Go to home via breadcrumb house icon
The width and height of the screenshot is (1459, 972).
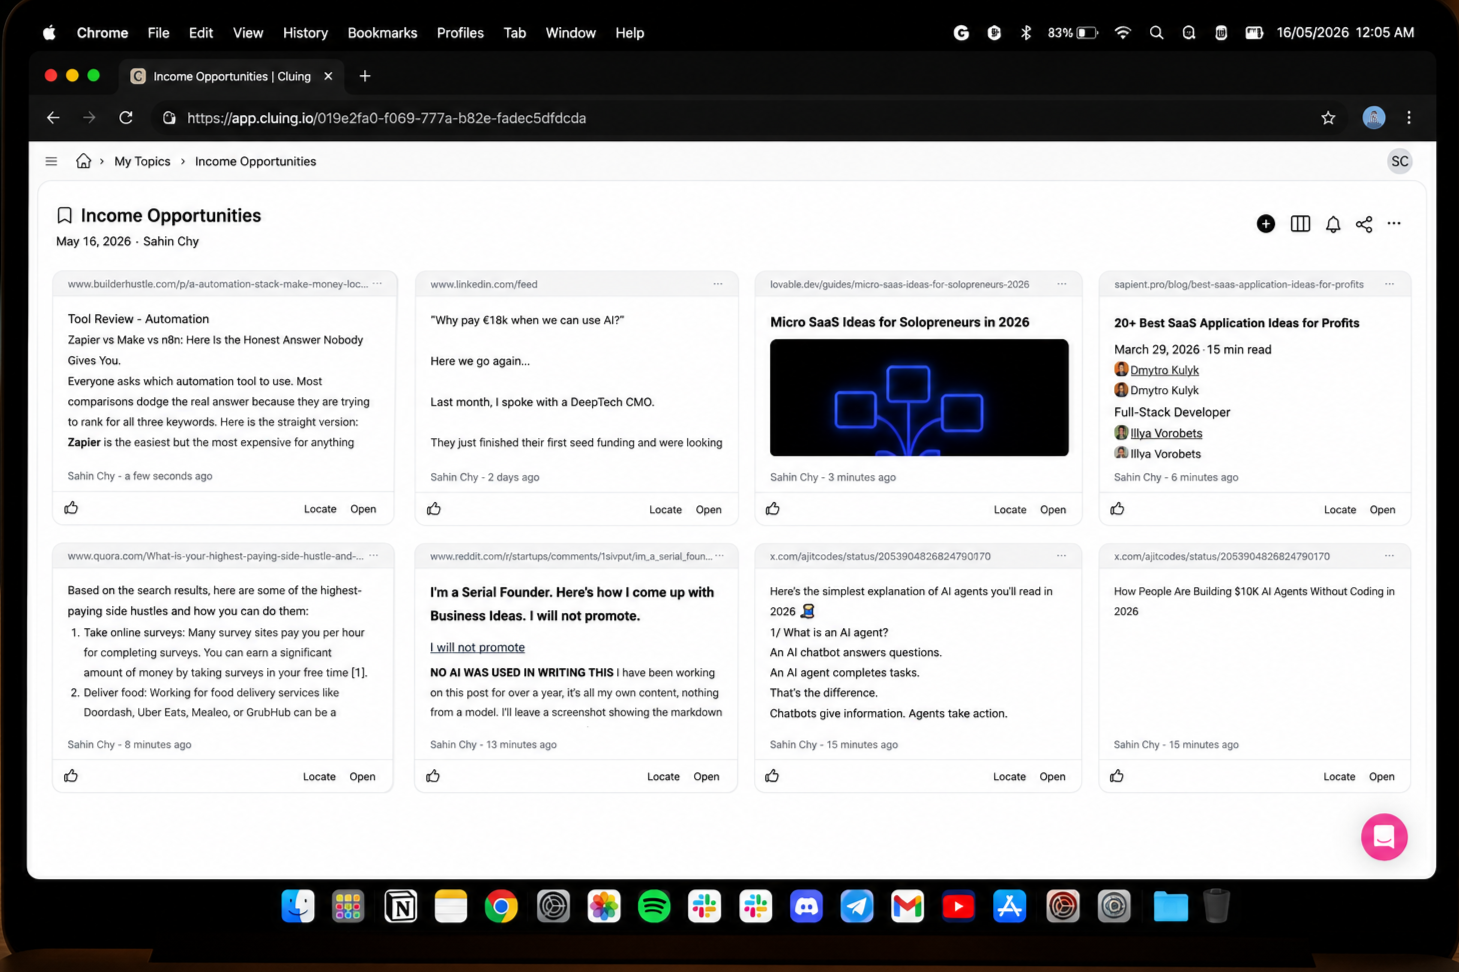click(x=84, y=161)
